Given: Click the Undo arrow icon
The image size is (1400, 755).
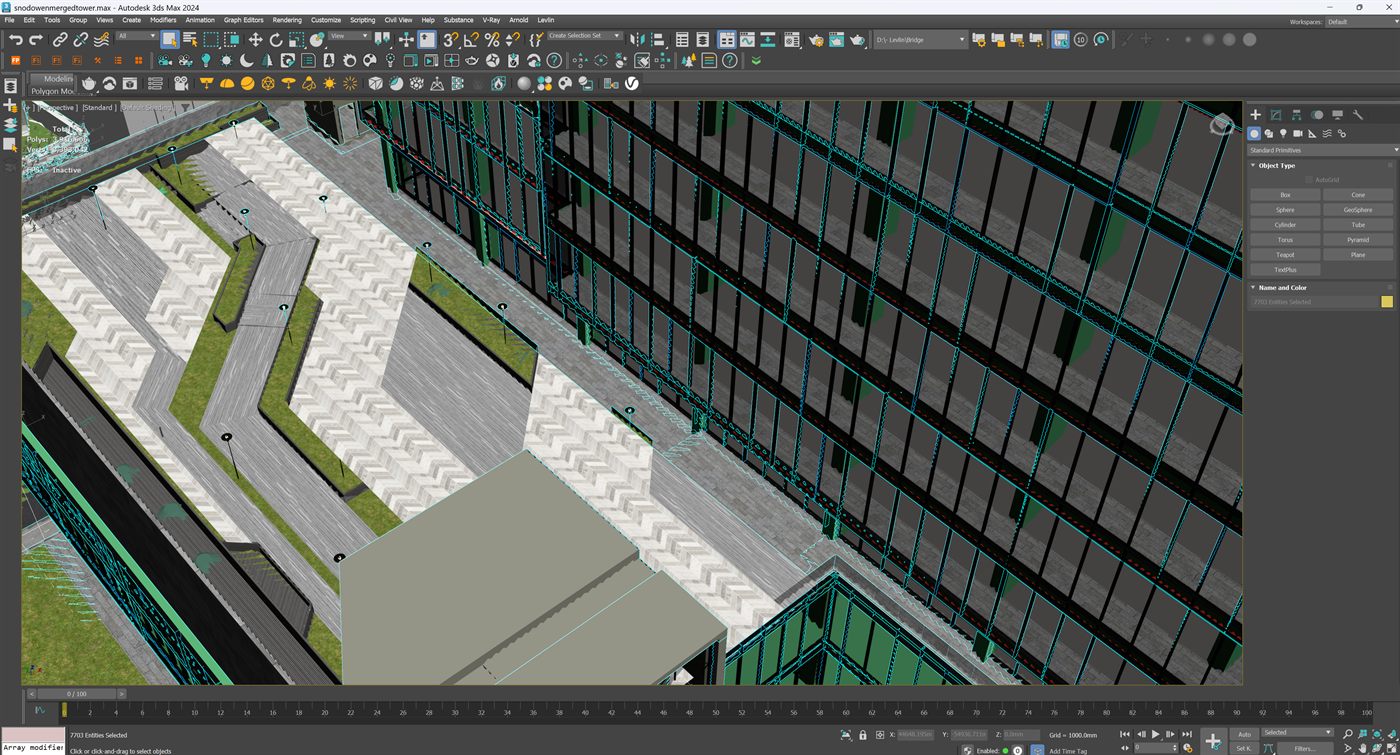Looking at the screenshot, I should 15,40.
